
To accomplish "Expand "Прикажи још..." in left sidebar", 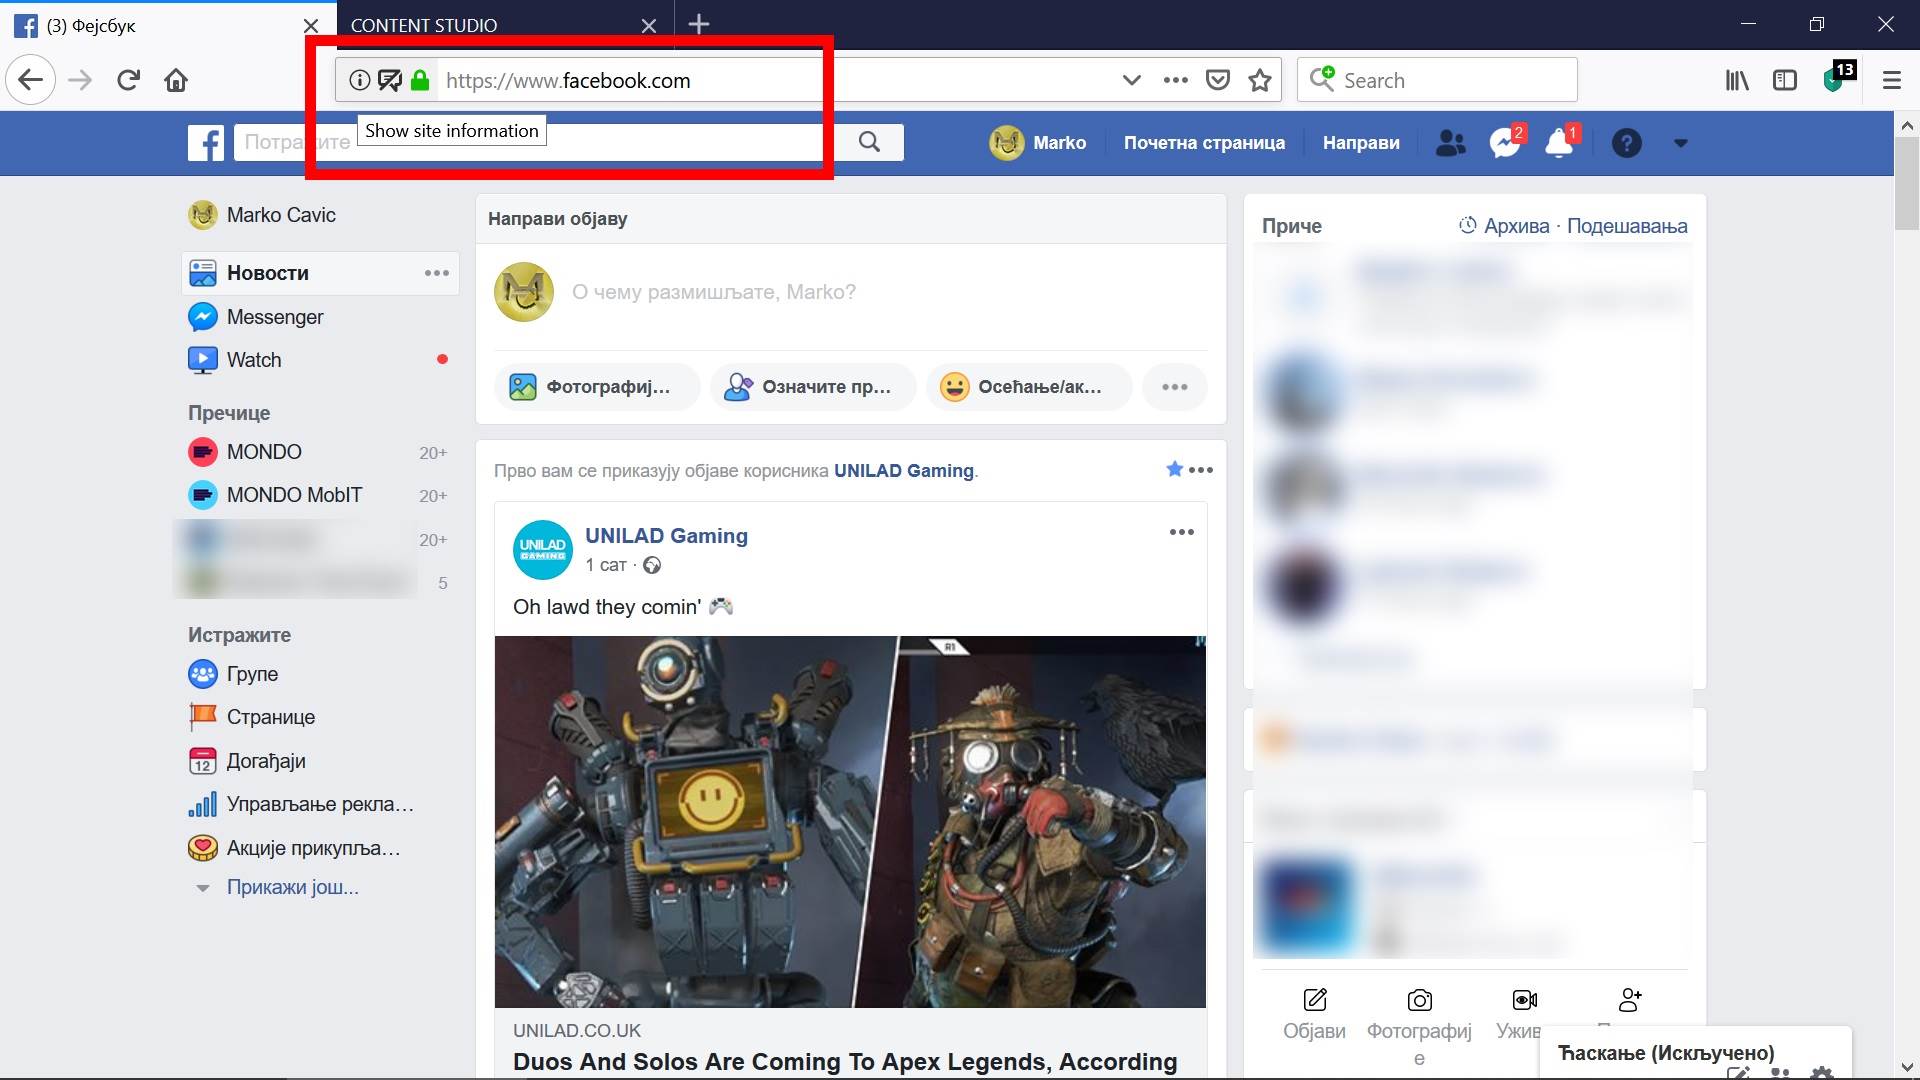I will [x=292, y=887].
